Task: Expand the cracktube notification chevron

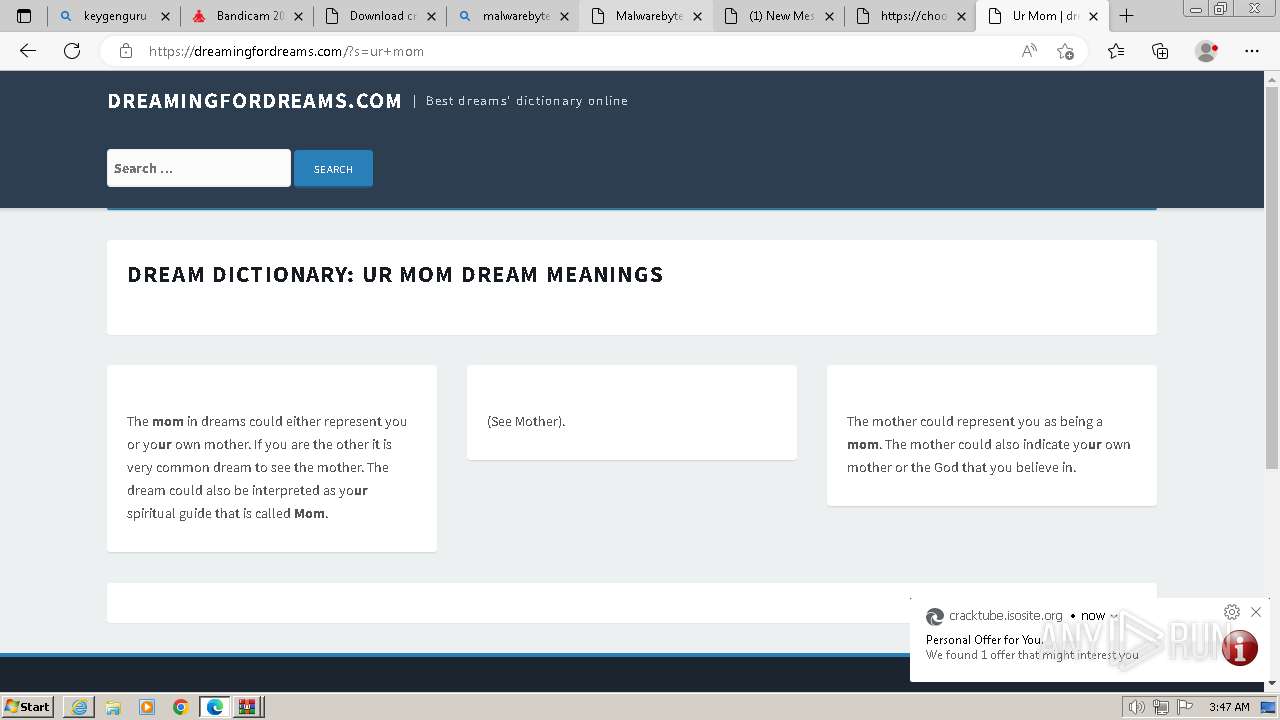Action: 1115,616
